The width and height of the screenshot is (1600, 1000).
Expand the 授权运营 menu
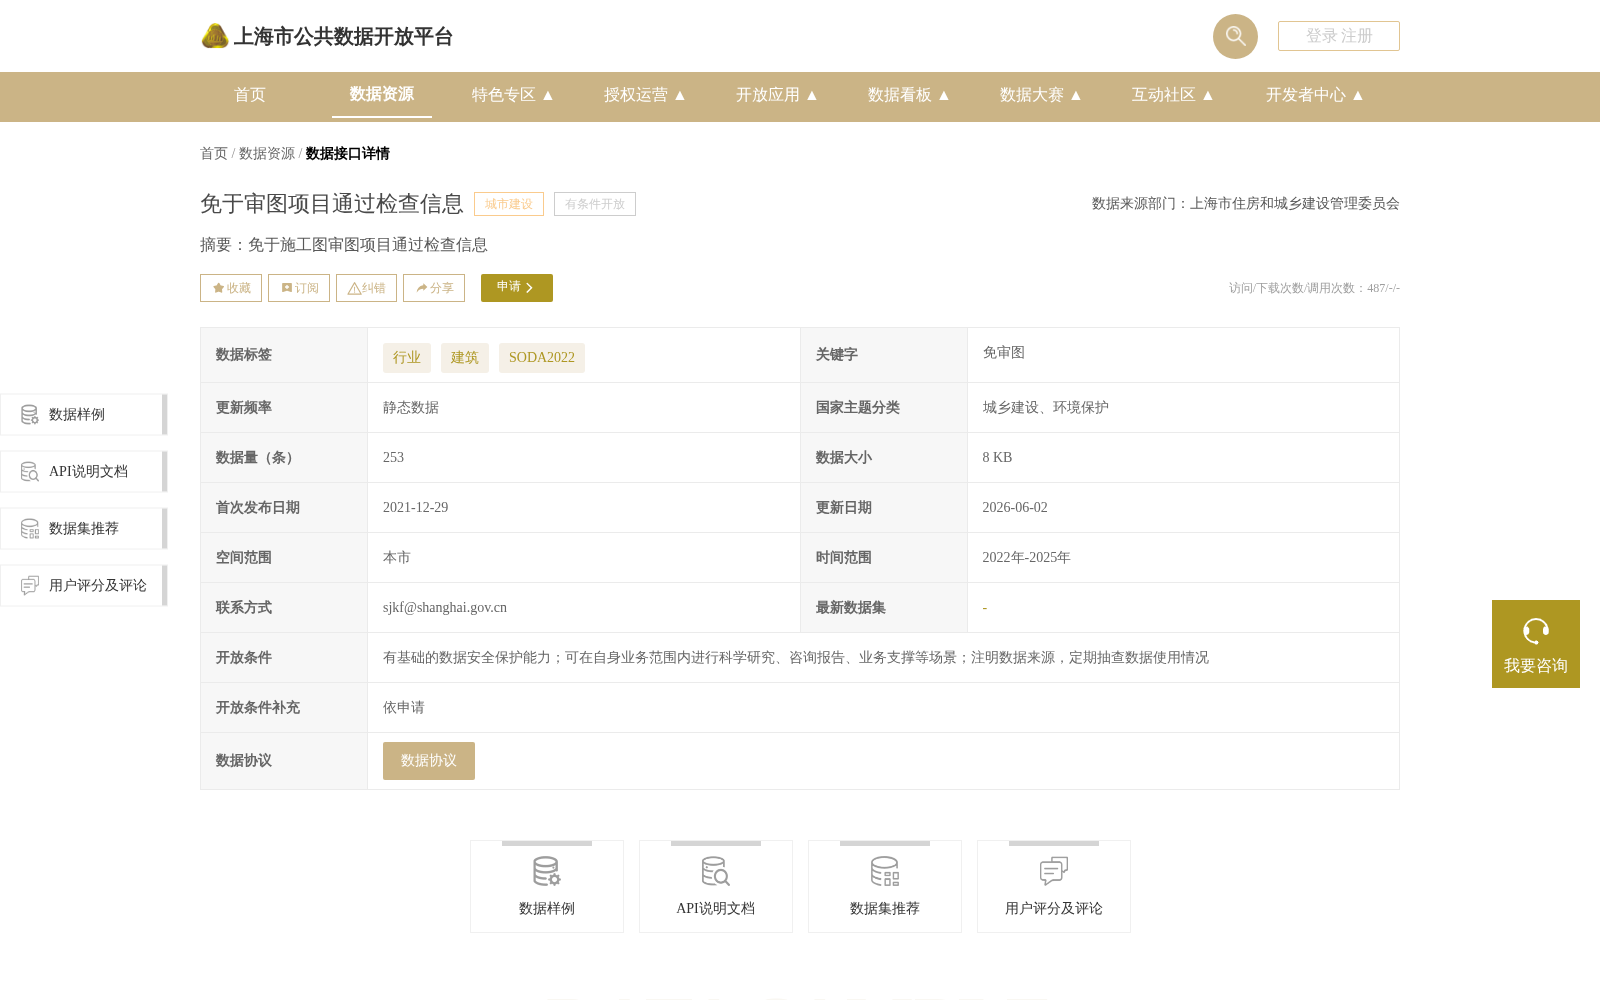click(x=645, y=95)
